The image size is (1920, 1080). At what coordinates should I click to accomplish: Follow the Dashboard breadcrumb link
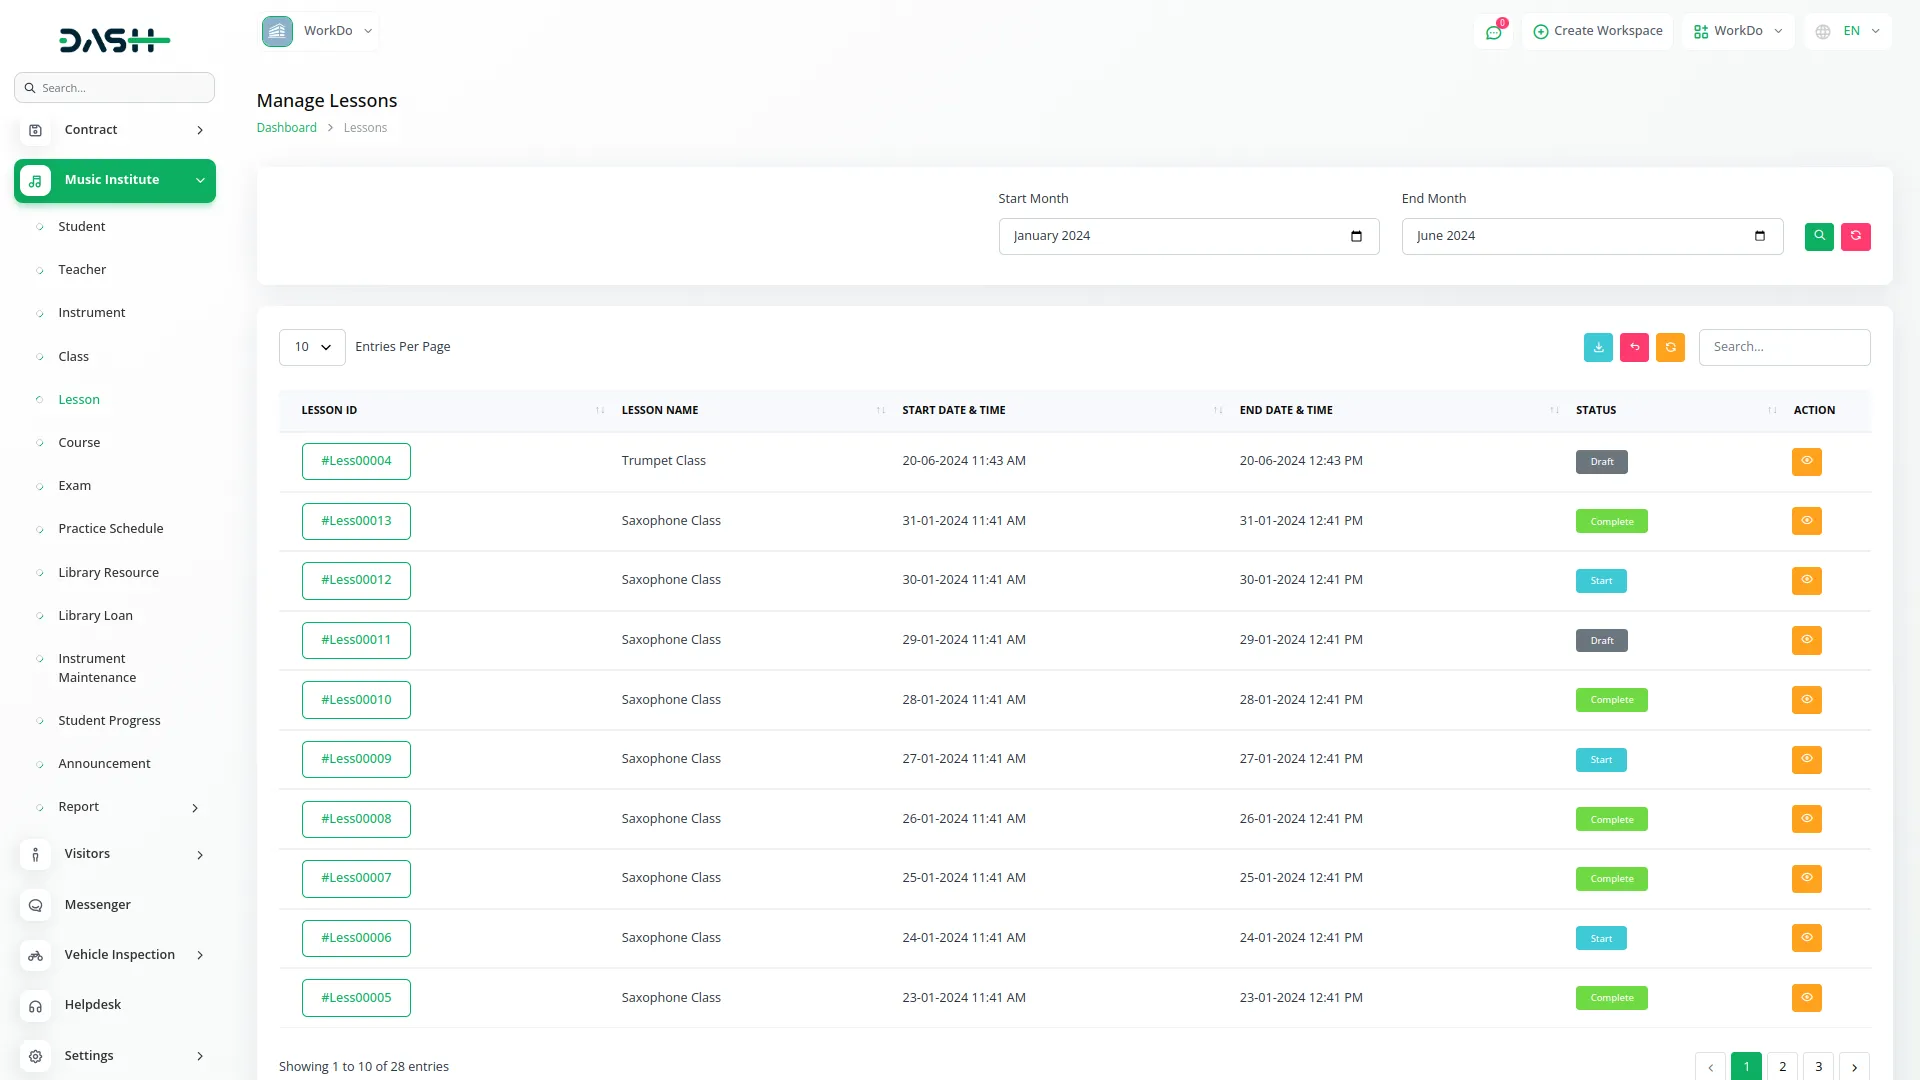286,128
